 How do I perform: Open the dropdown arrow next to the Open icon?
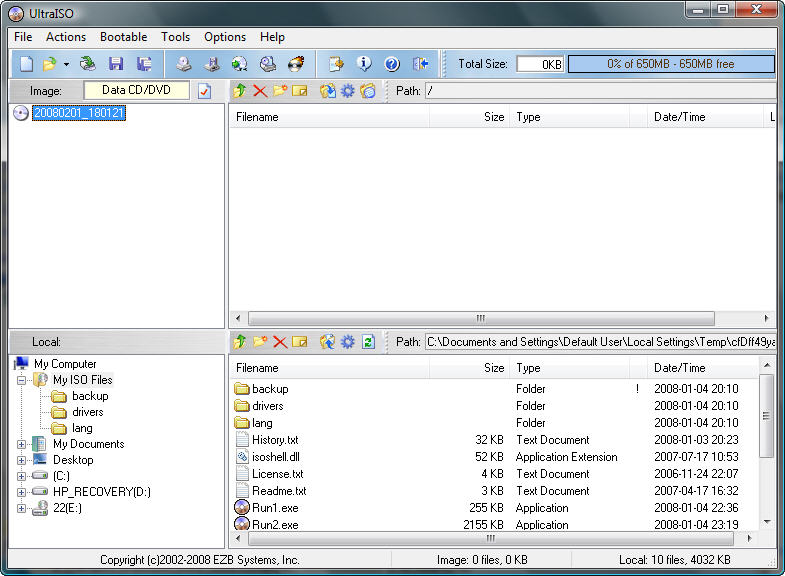click(x=66, y=64)
